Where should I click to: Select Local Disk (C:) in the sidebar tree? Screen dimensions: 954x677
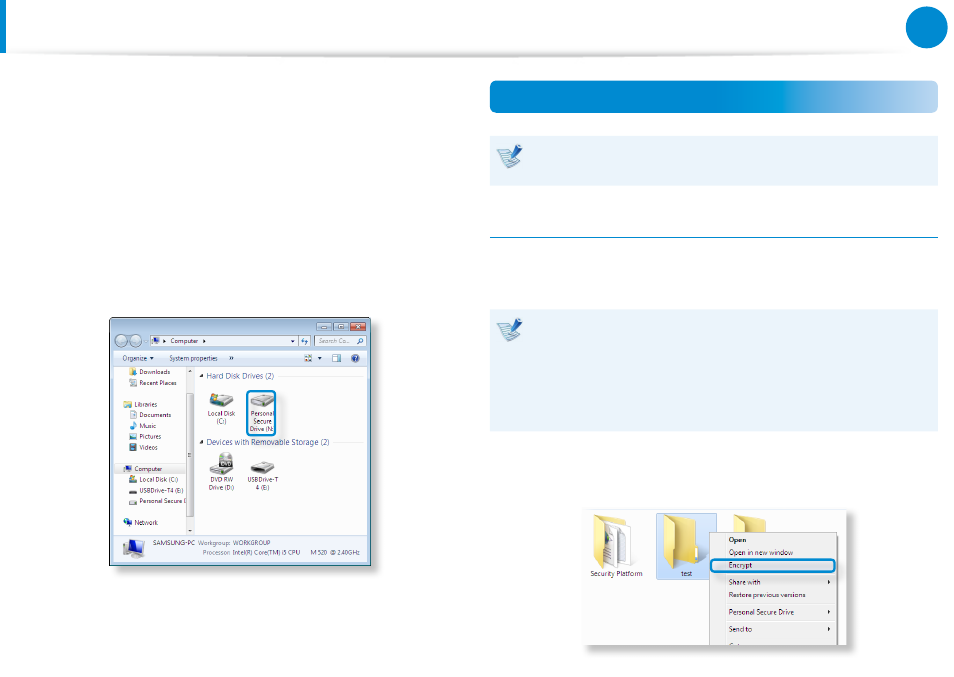point(154,480)
